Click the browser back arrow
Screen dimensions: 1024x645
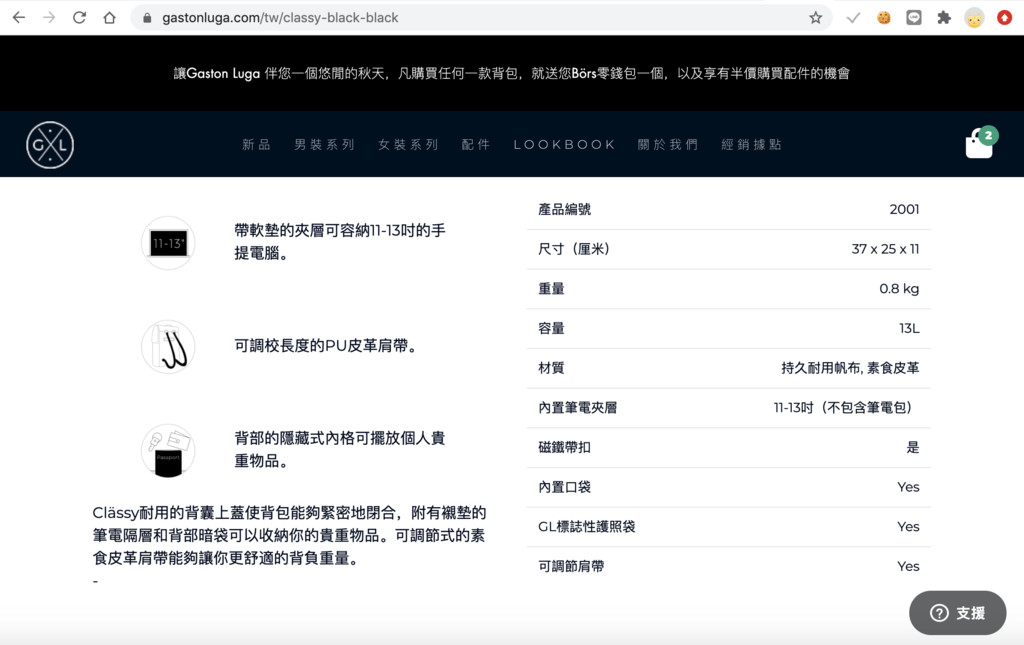click(x=19, y=18)
